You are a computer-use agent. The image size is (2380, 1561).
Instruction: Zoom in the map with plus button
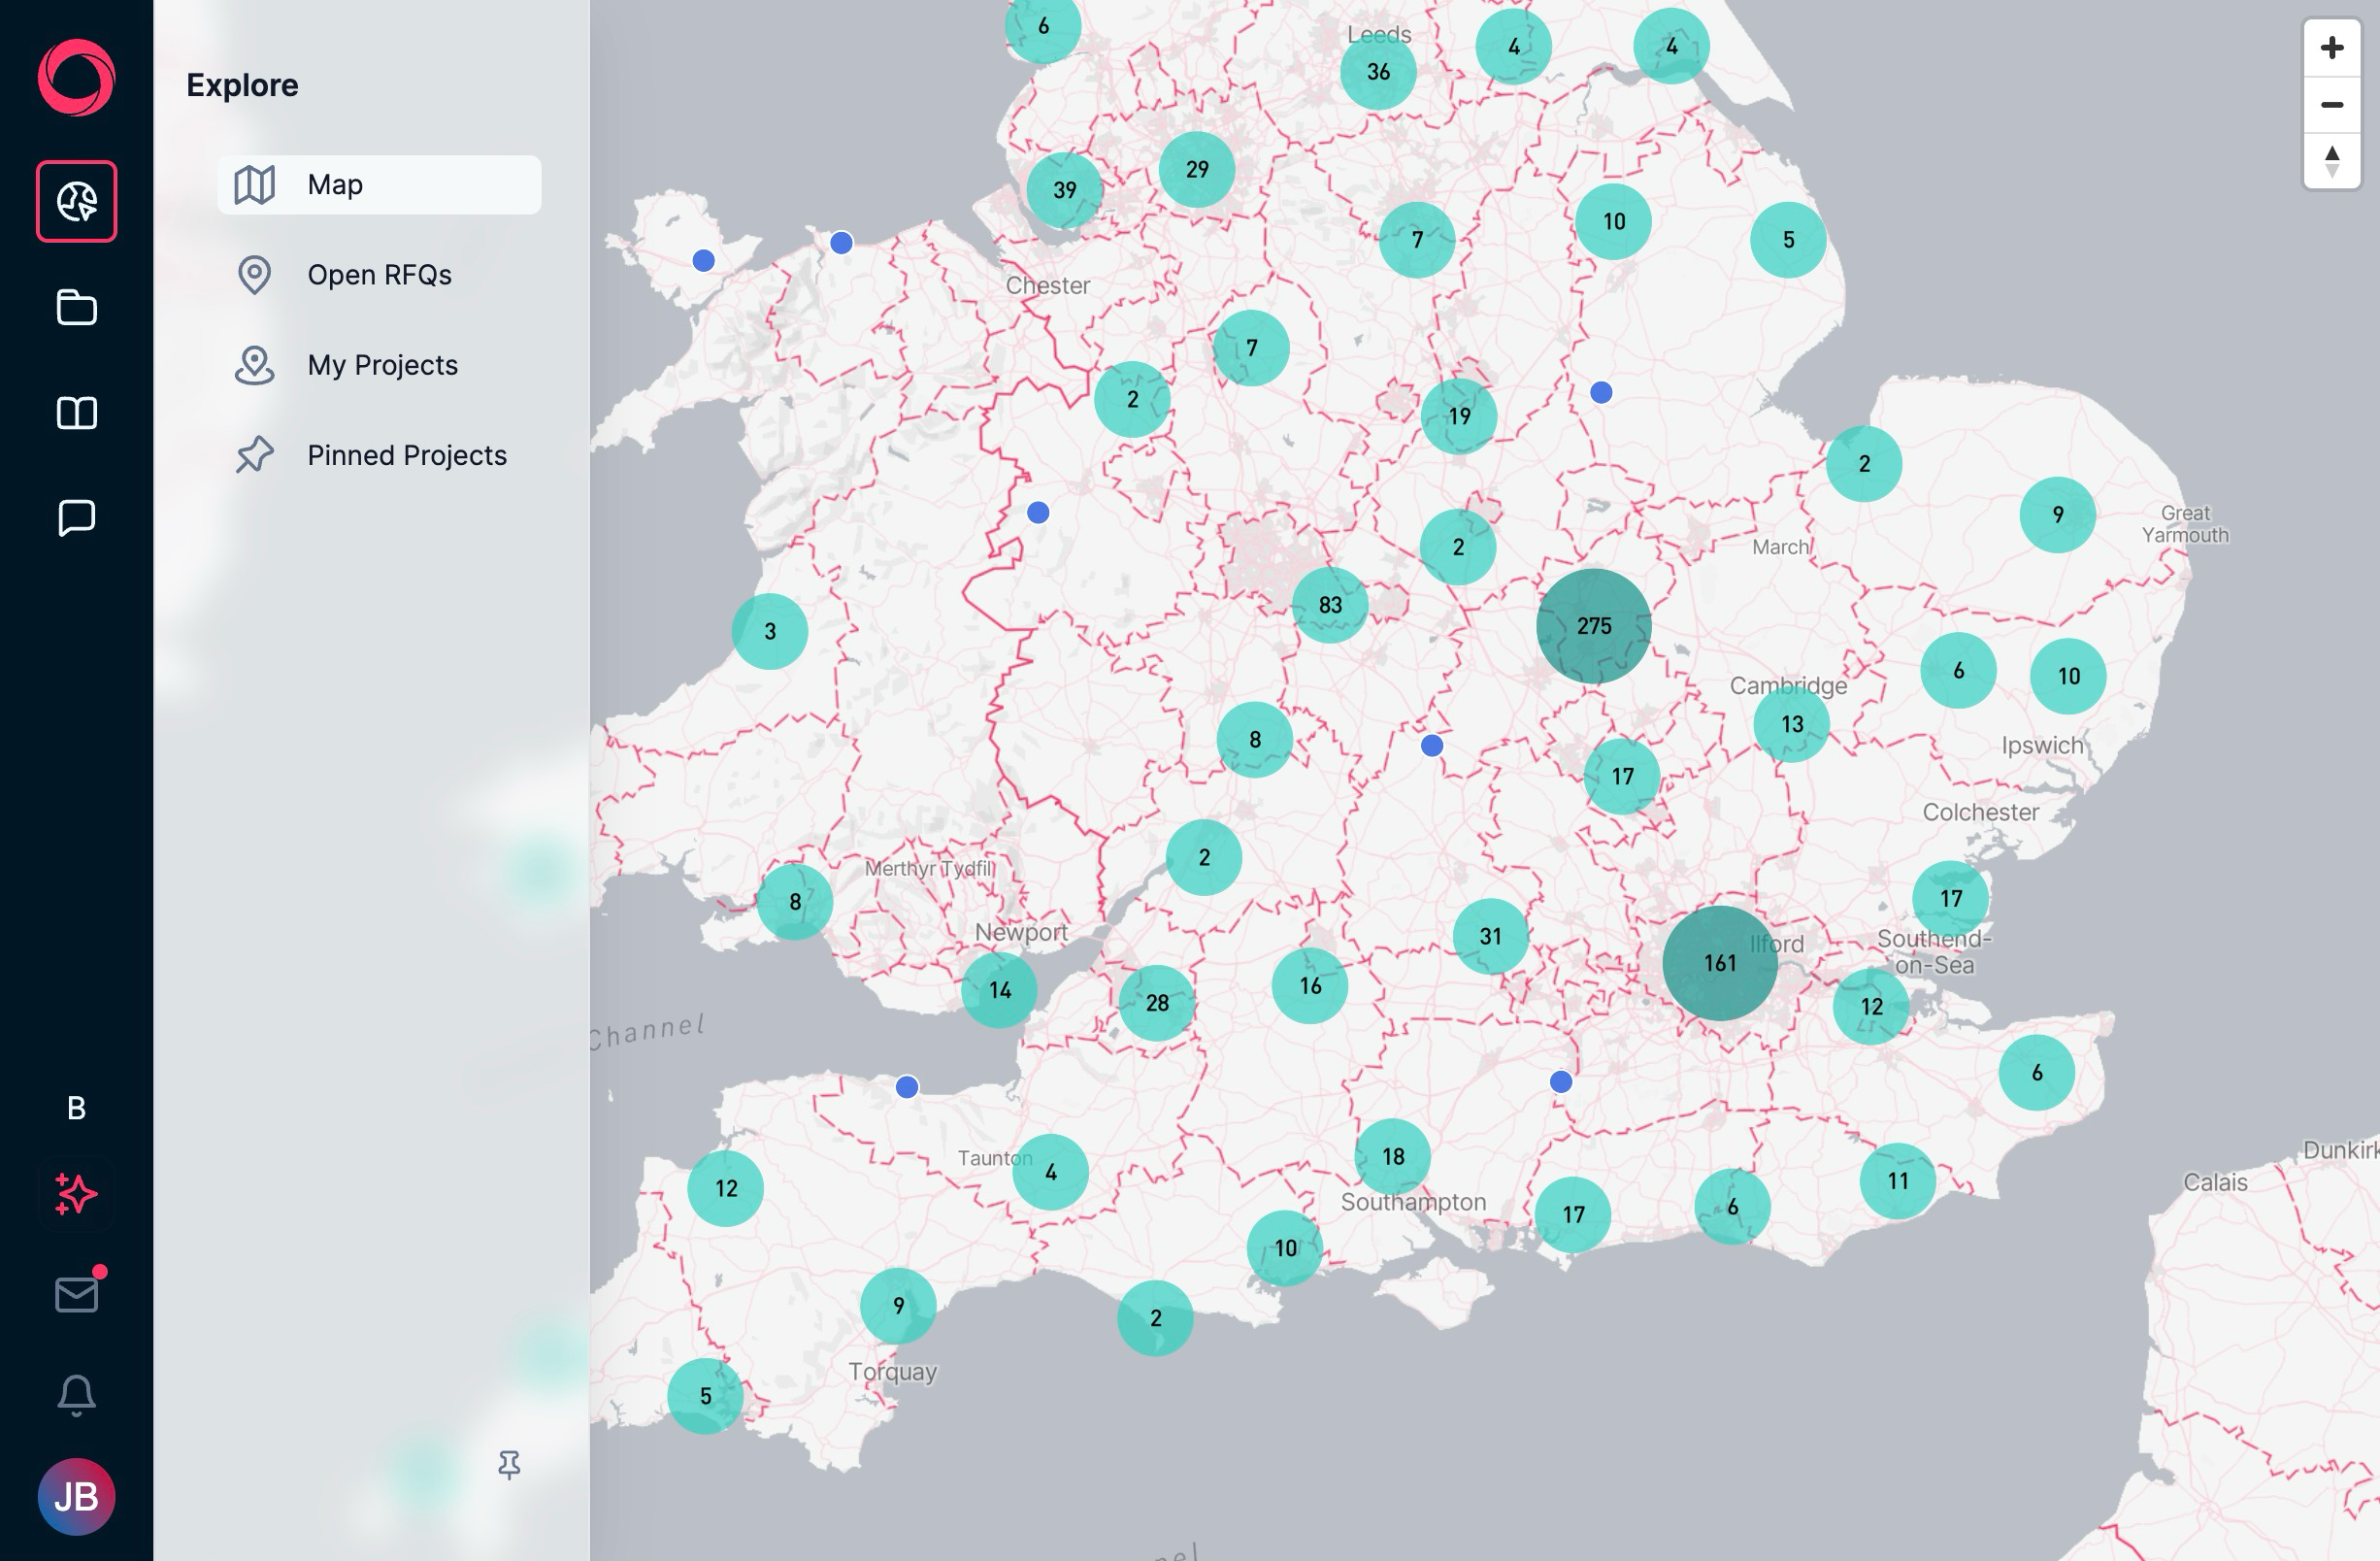point(2331,48)
